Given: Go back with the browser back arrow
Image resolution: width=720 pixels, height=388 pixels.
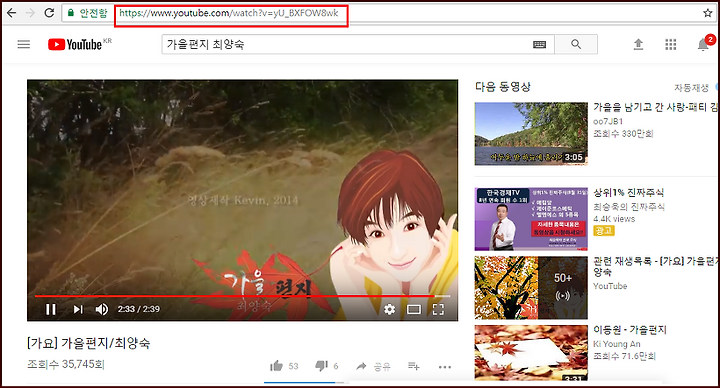Looking at the screenshot, I should [x=11, y=13].
